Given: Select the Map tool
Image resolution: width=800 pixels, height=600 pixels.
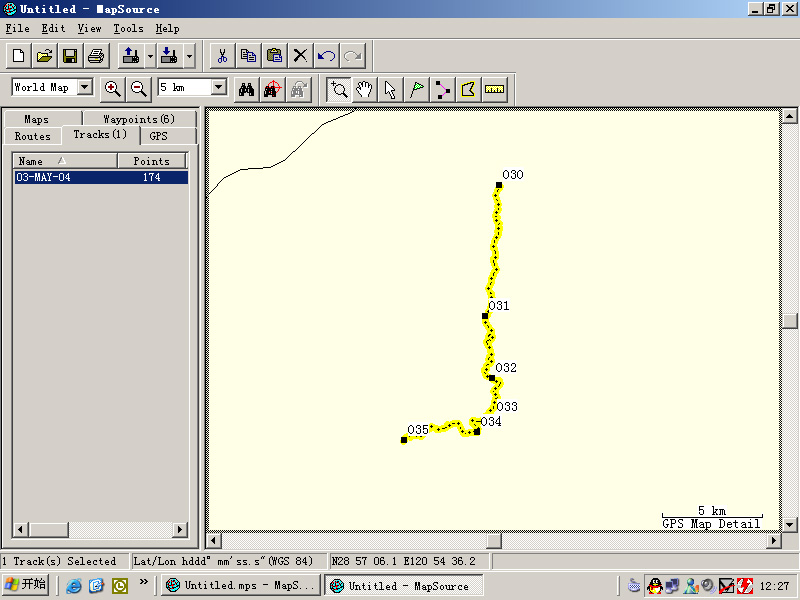Looking at the screenshot, I should click(468, 90).
